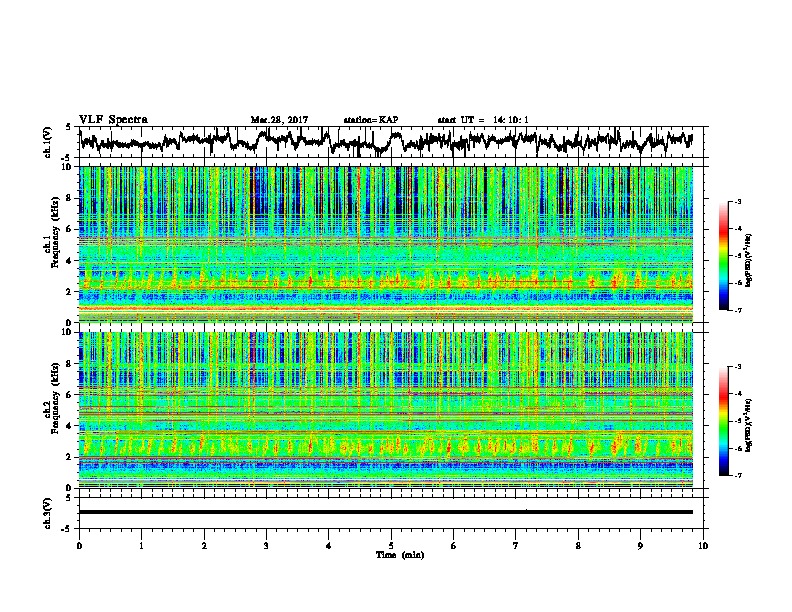This screenshot has height=612, width=792.
Task: Click inside the ch.2 spectrogram panel
Action: coord(386,410)
